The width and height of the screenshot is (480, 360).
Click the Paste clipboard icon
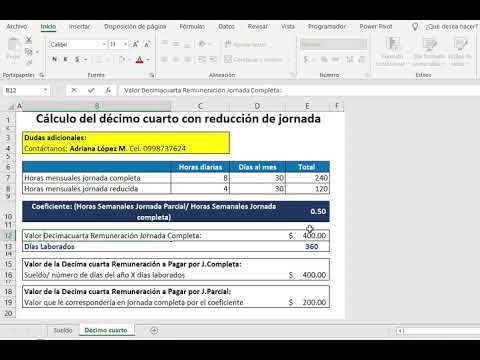[13, 46]
